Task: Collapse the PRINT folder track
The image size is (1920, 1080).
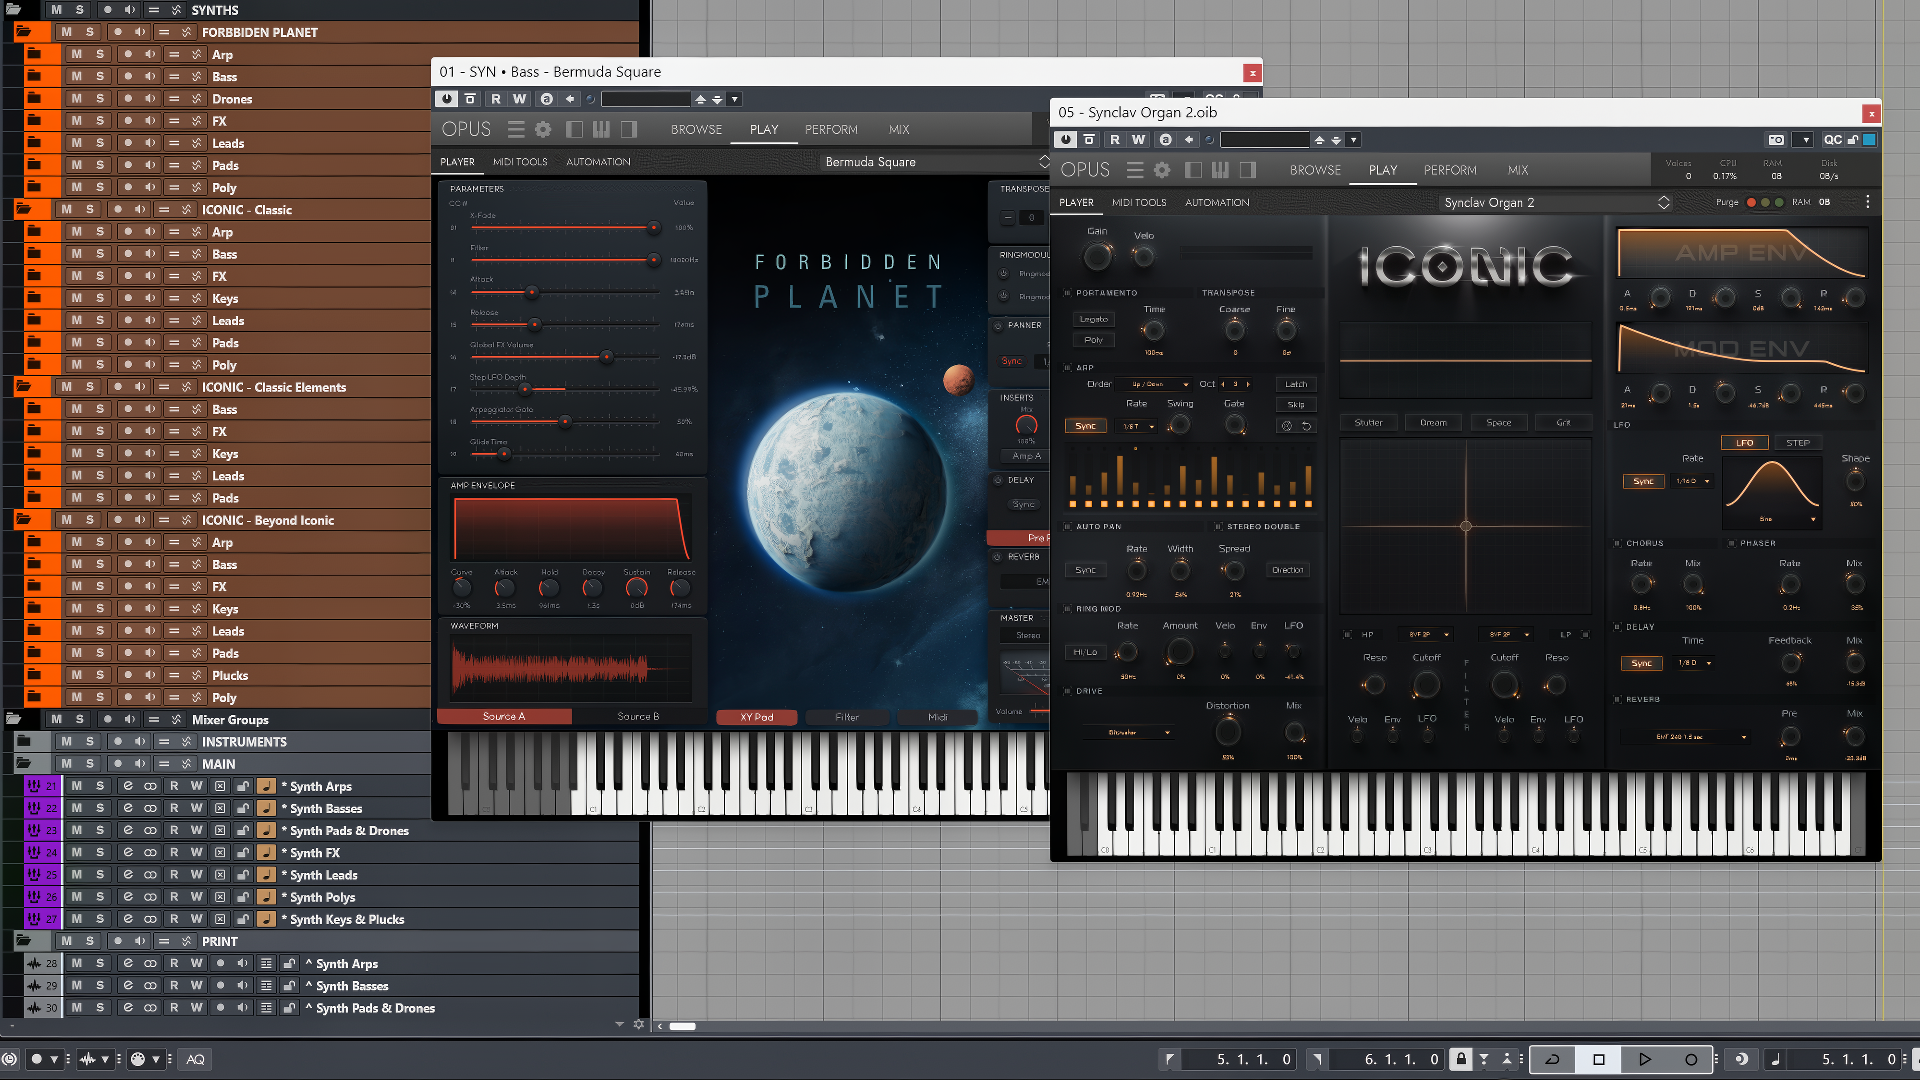Action: [22, 941]
